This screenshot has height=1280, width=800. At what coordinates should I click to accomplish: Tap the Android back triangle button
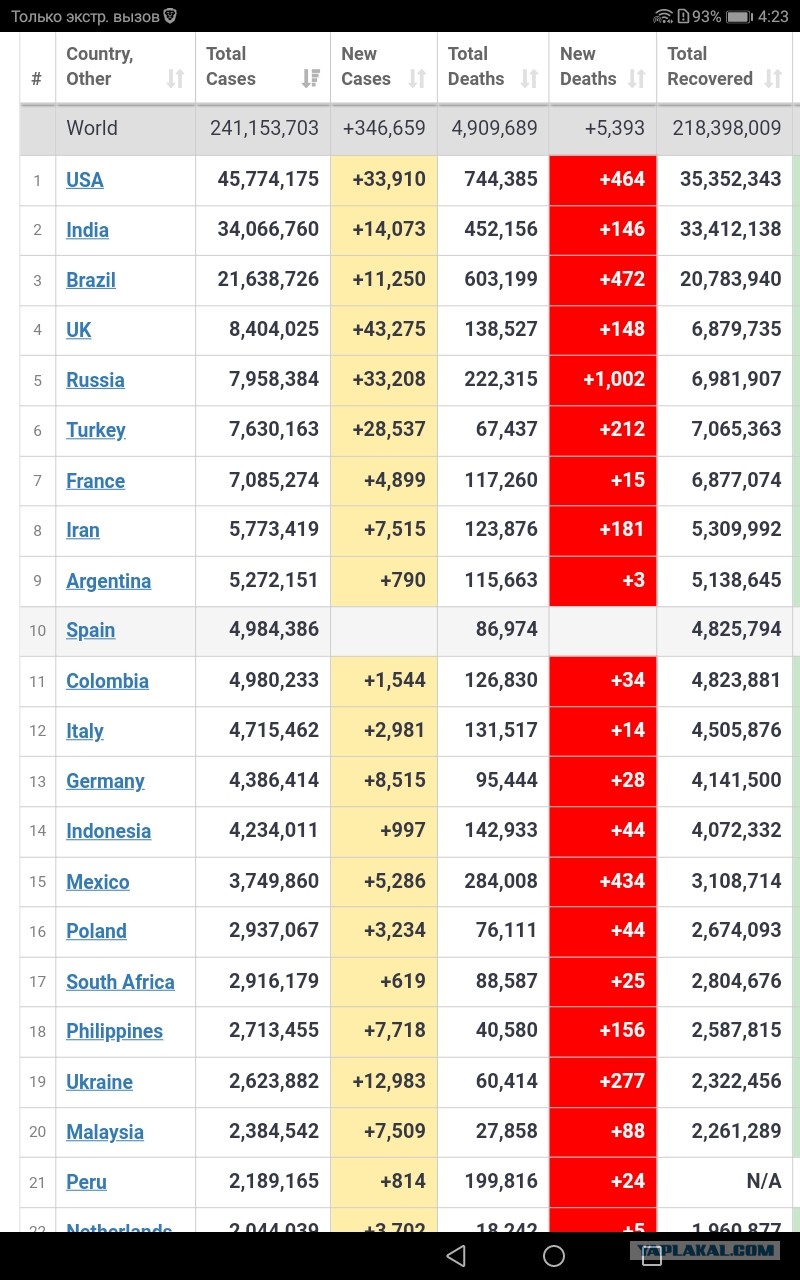coord(456,1255)
